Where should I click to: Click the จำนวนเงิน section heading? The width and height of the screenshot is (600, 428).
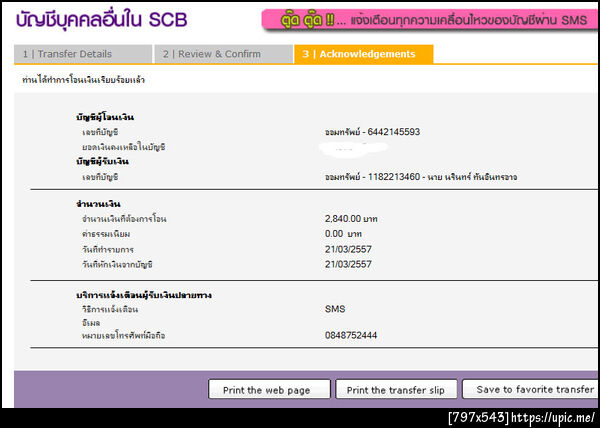[98, 204]
